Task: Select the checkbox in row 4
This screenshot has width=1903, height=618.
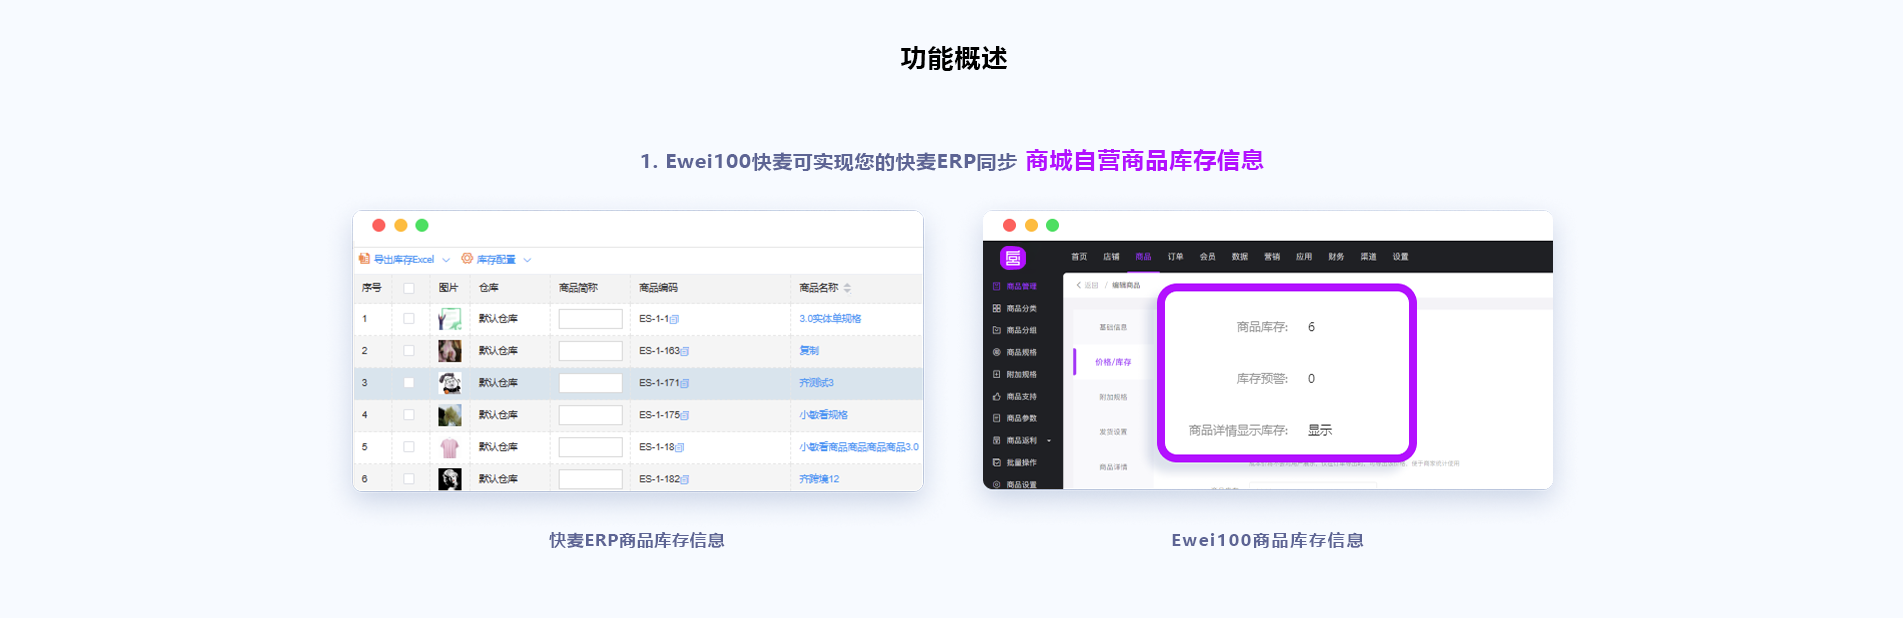Action: coord(409,415)
